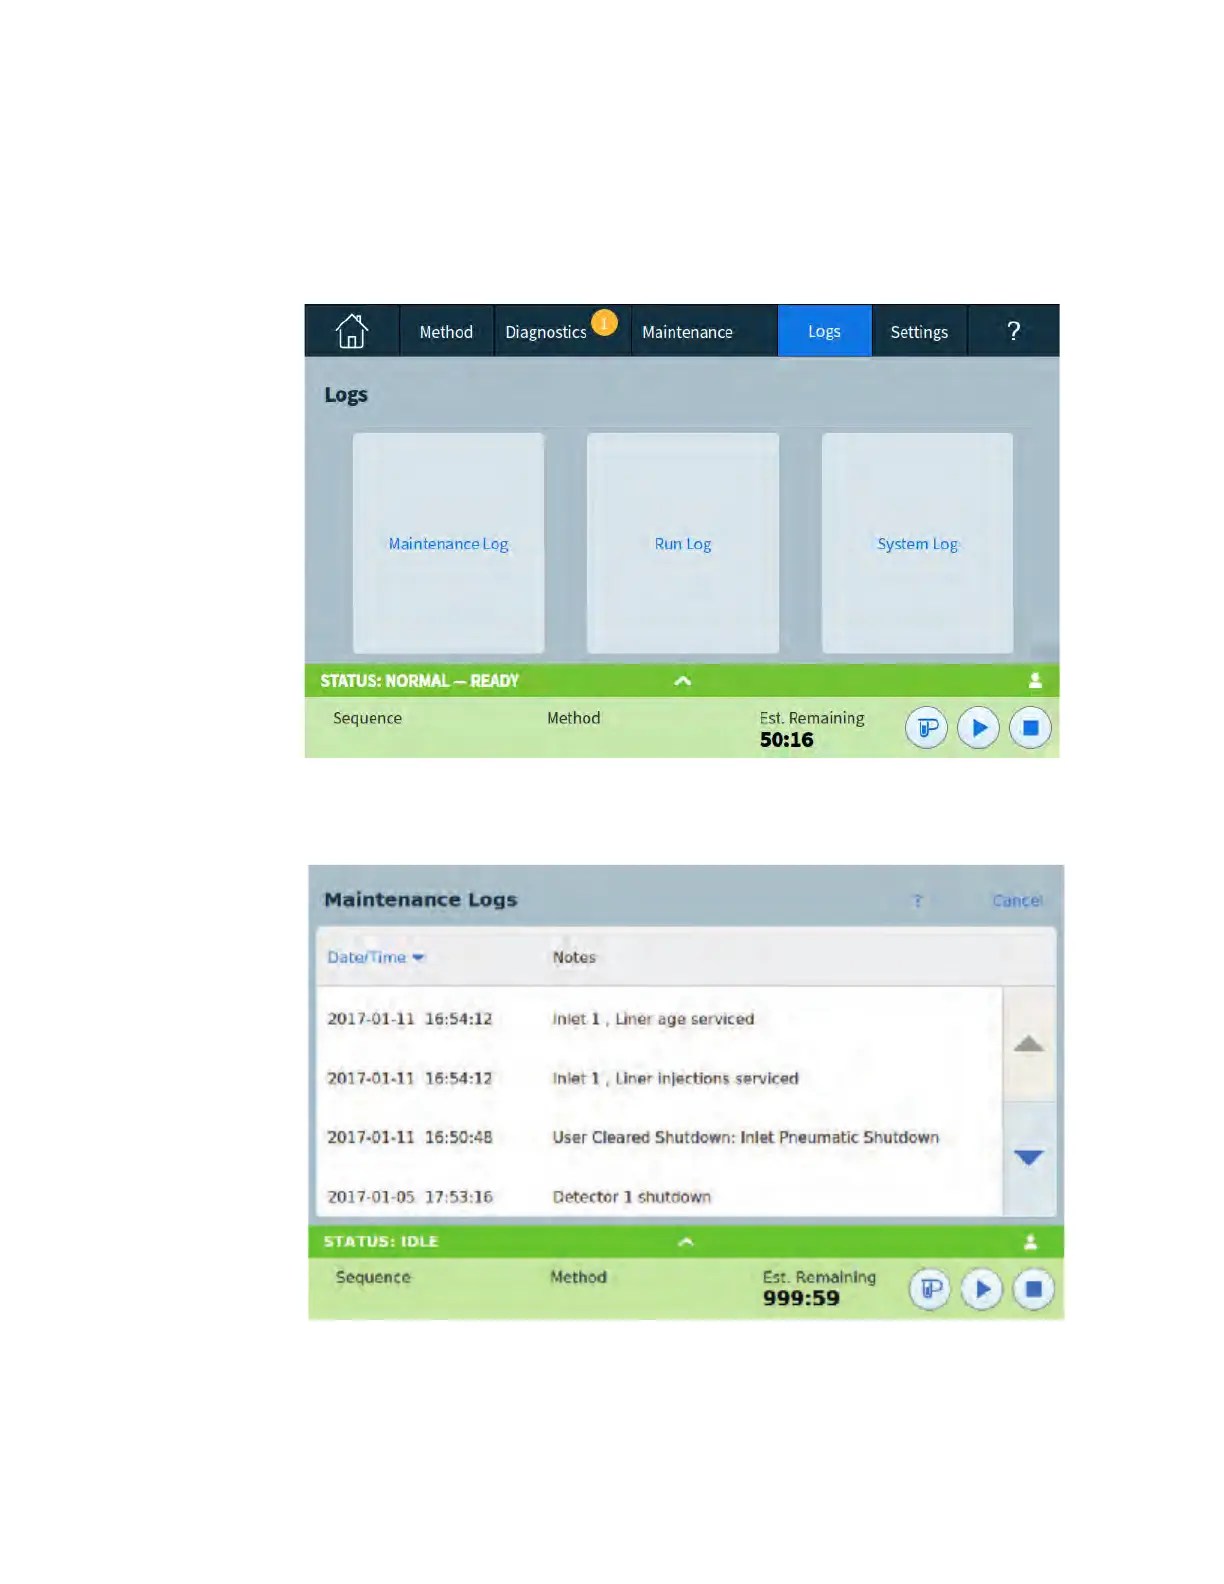The image size is (1224, 1584).
Task: Stop run with stop button in Maintenance Logs screen
Action: click(x=1034, y=1289)
